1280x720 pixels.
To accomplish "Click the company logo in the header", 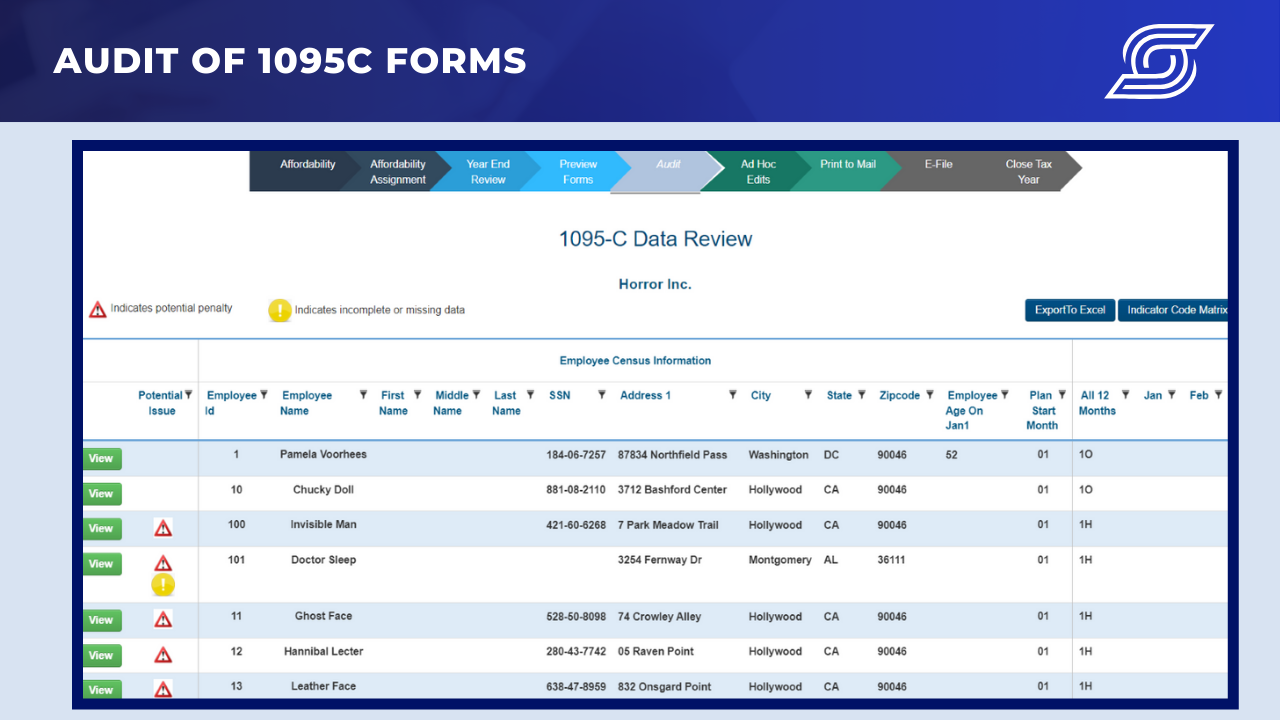I will pos(1158,61).
